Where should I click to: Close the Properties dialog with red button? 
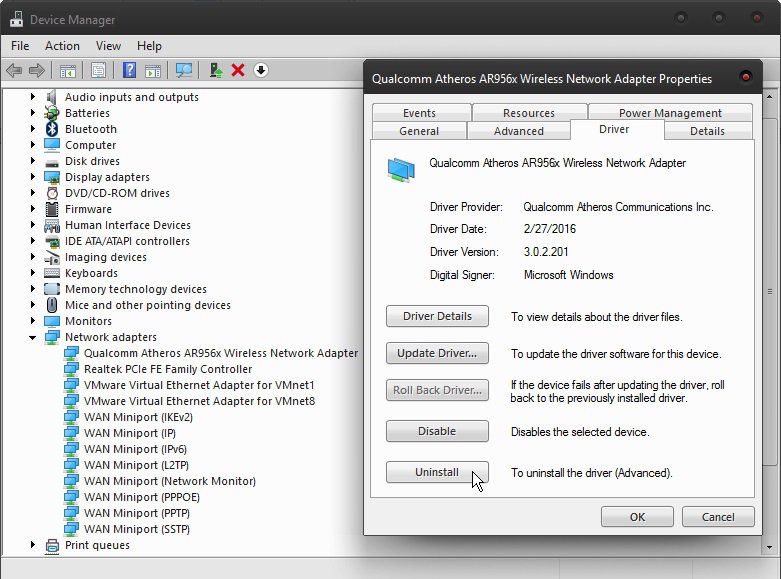[746, 77]
